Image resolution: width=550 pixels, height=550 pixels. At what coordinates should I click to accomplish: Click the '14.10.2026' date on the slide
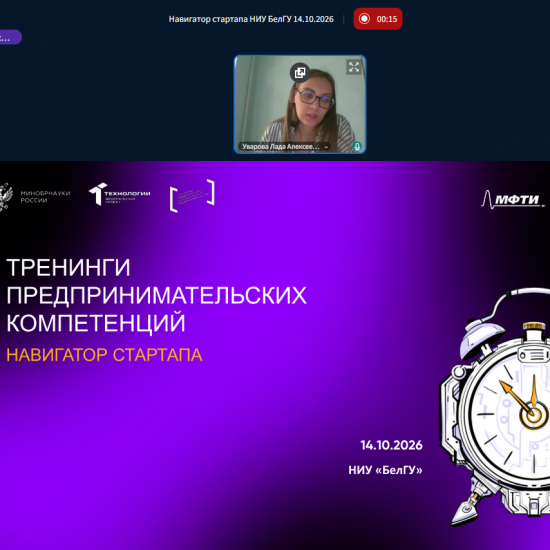(x=391, y=445)
